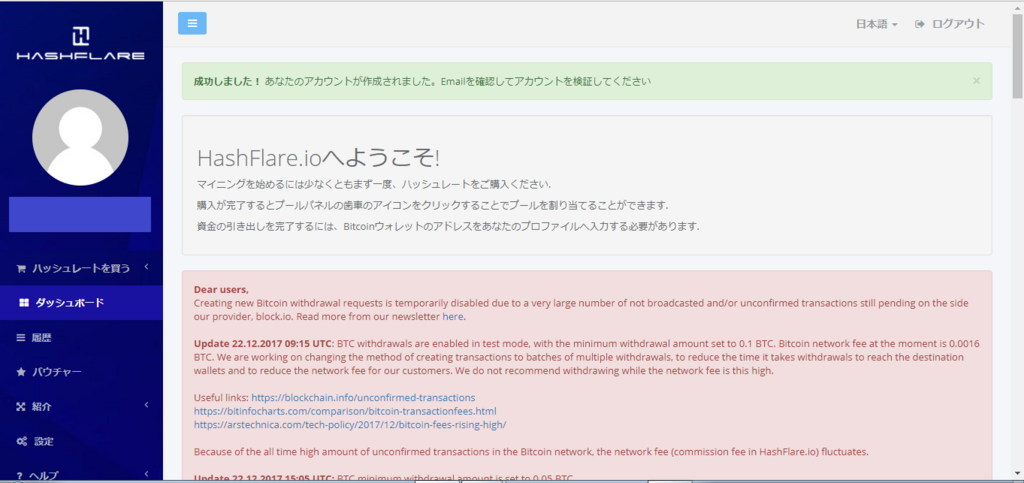Open ハッシュレートを買う menu
1024x483 pixels.
[82, 268]
